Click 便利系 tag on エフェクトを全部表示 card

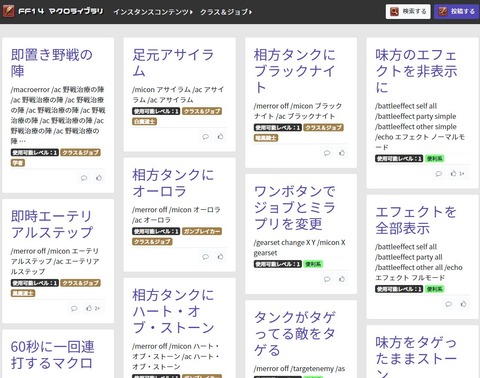(x=435, y=289)
